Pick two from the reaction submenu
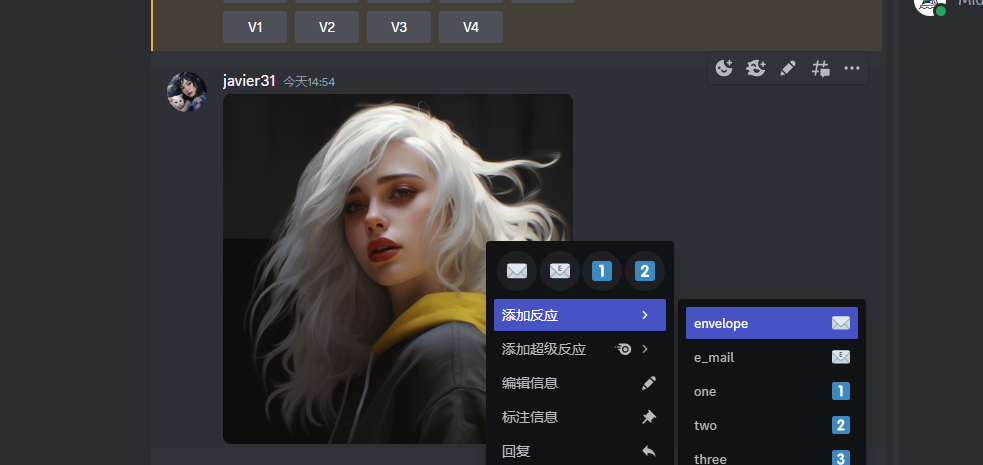Screen dimensions: 983x465 772,425
